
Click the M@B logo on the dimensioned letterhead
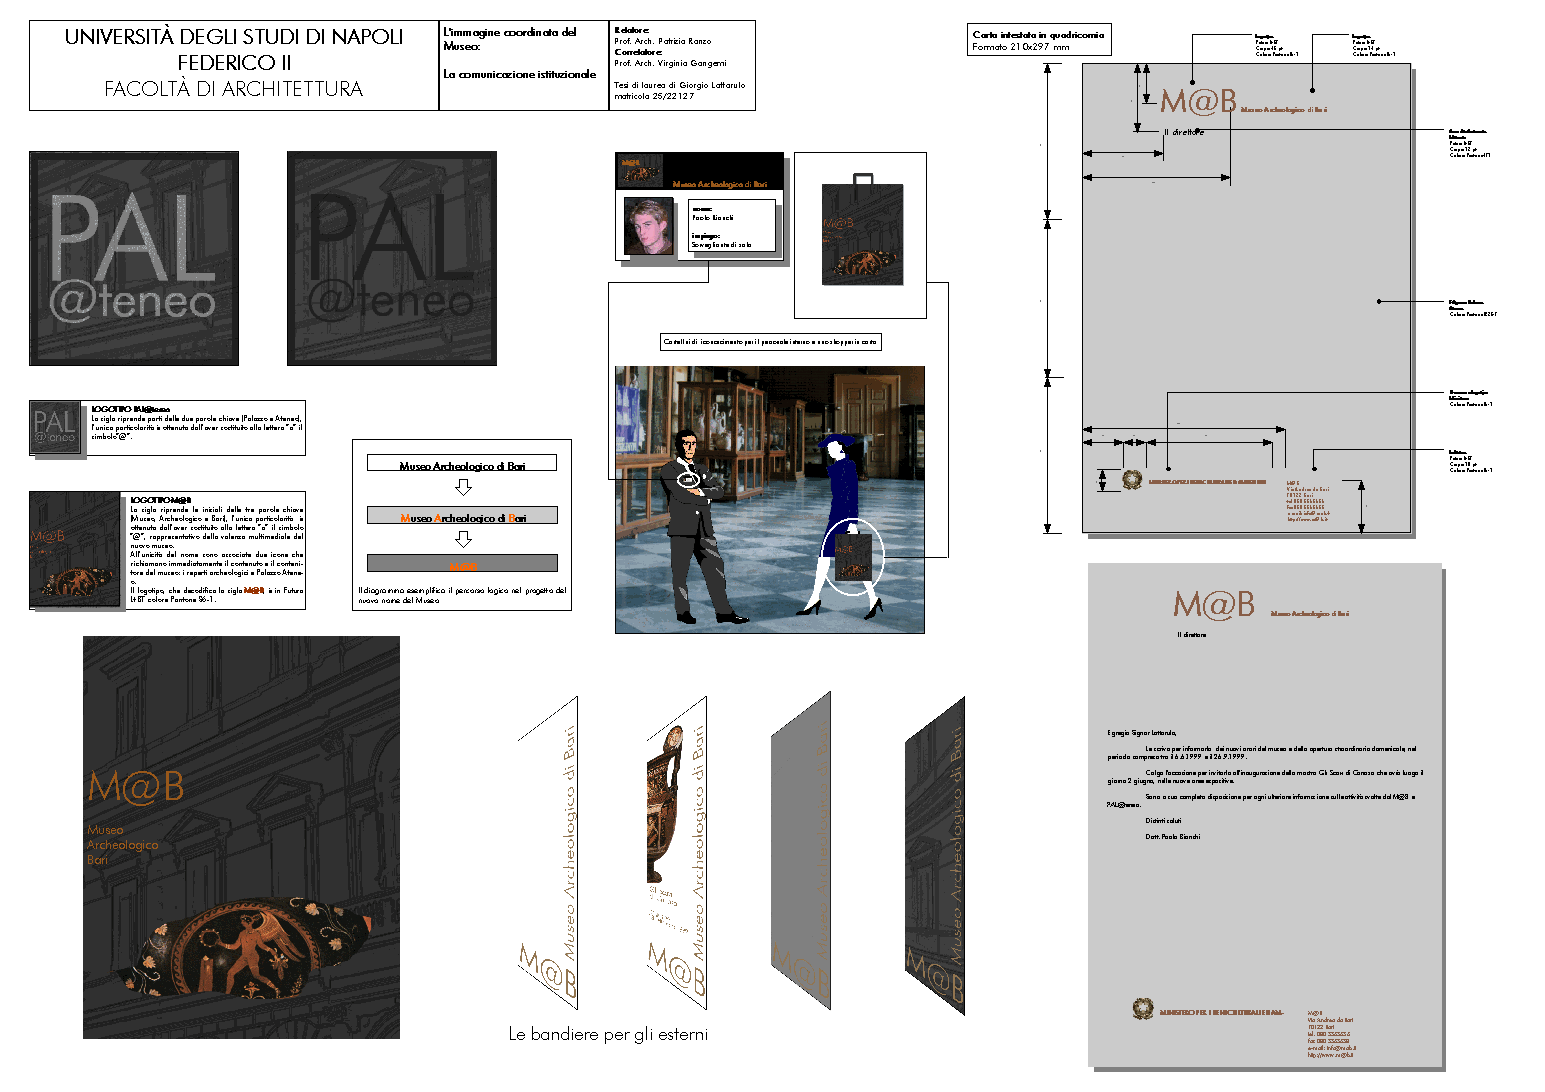(x=1198, y=101)
